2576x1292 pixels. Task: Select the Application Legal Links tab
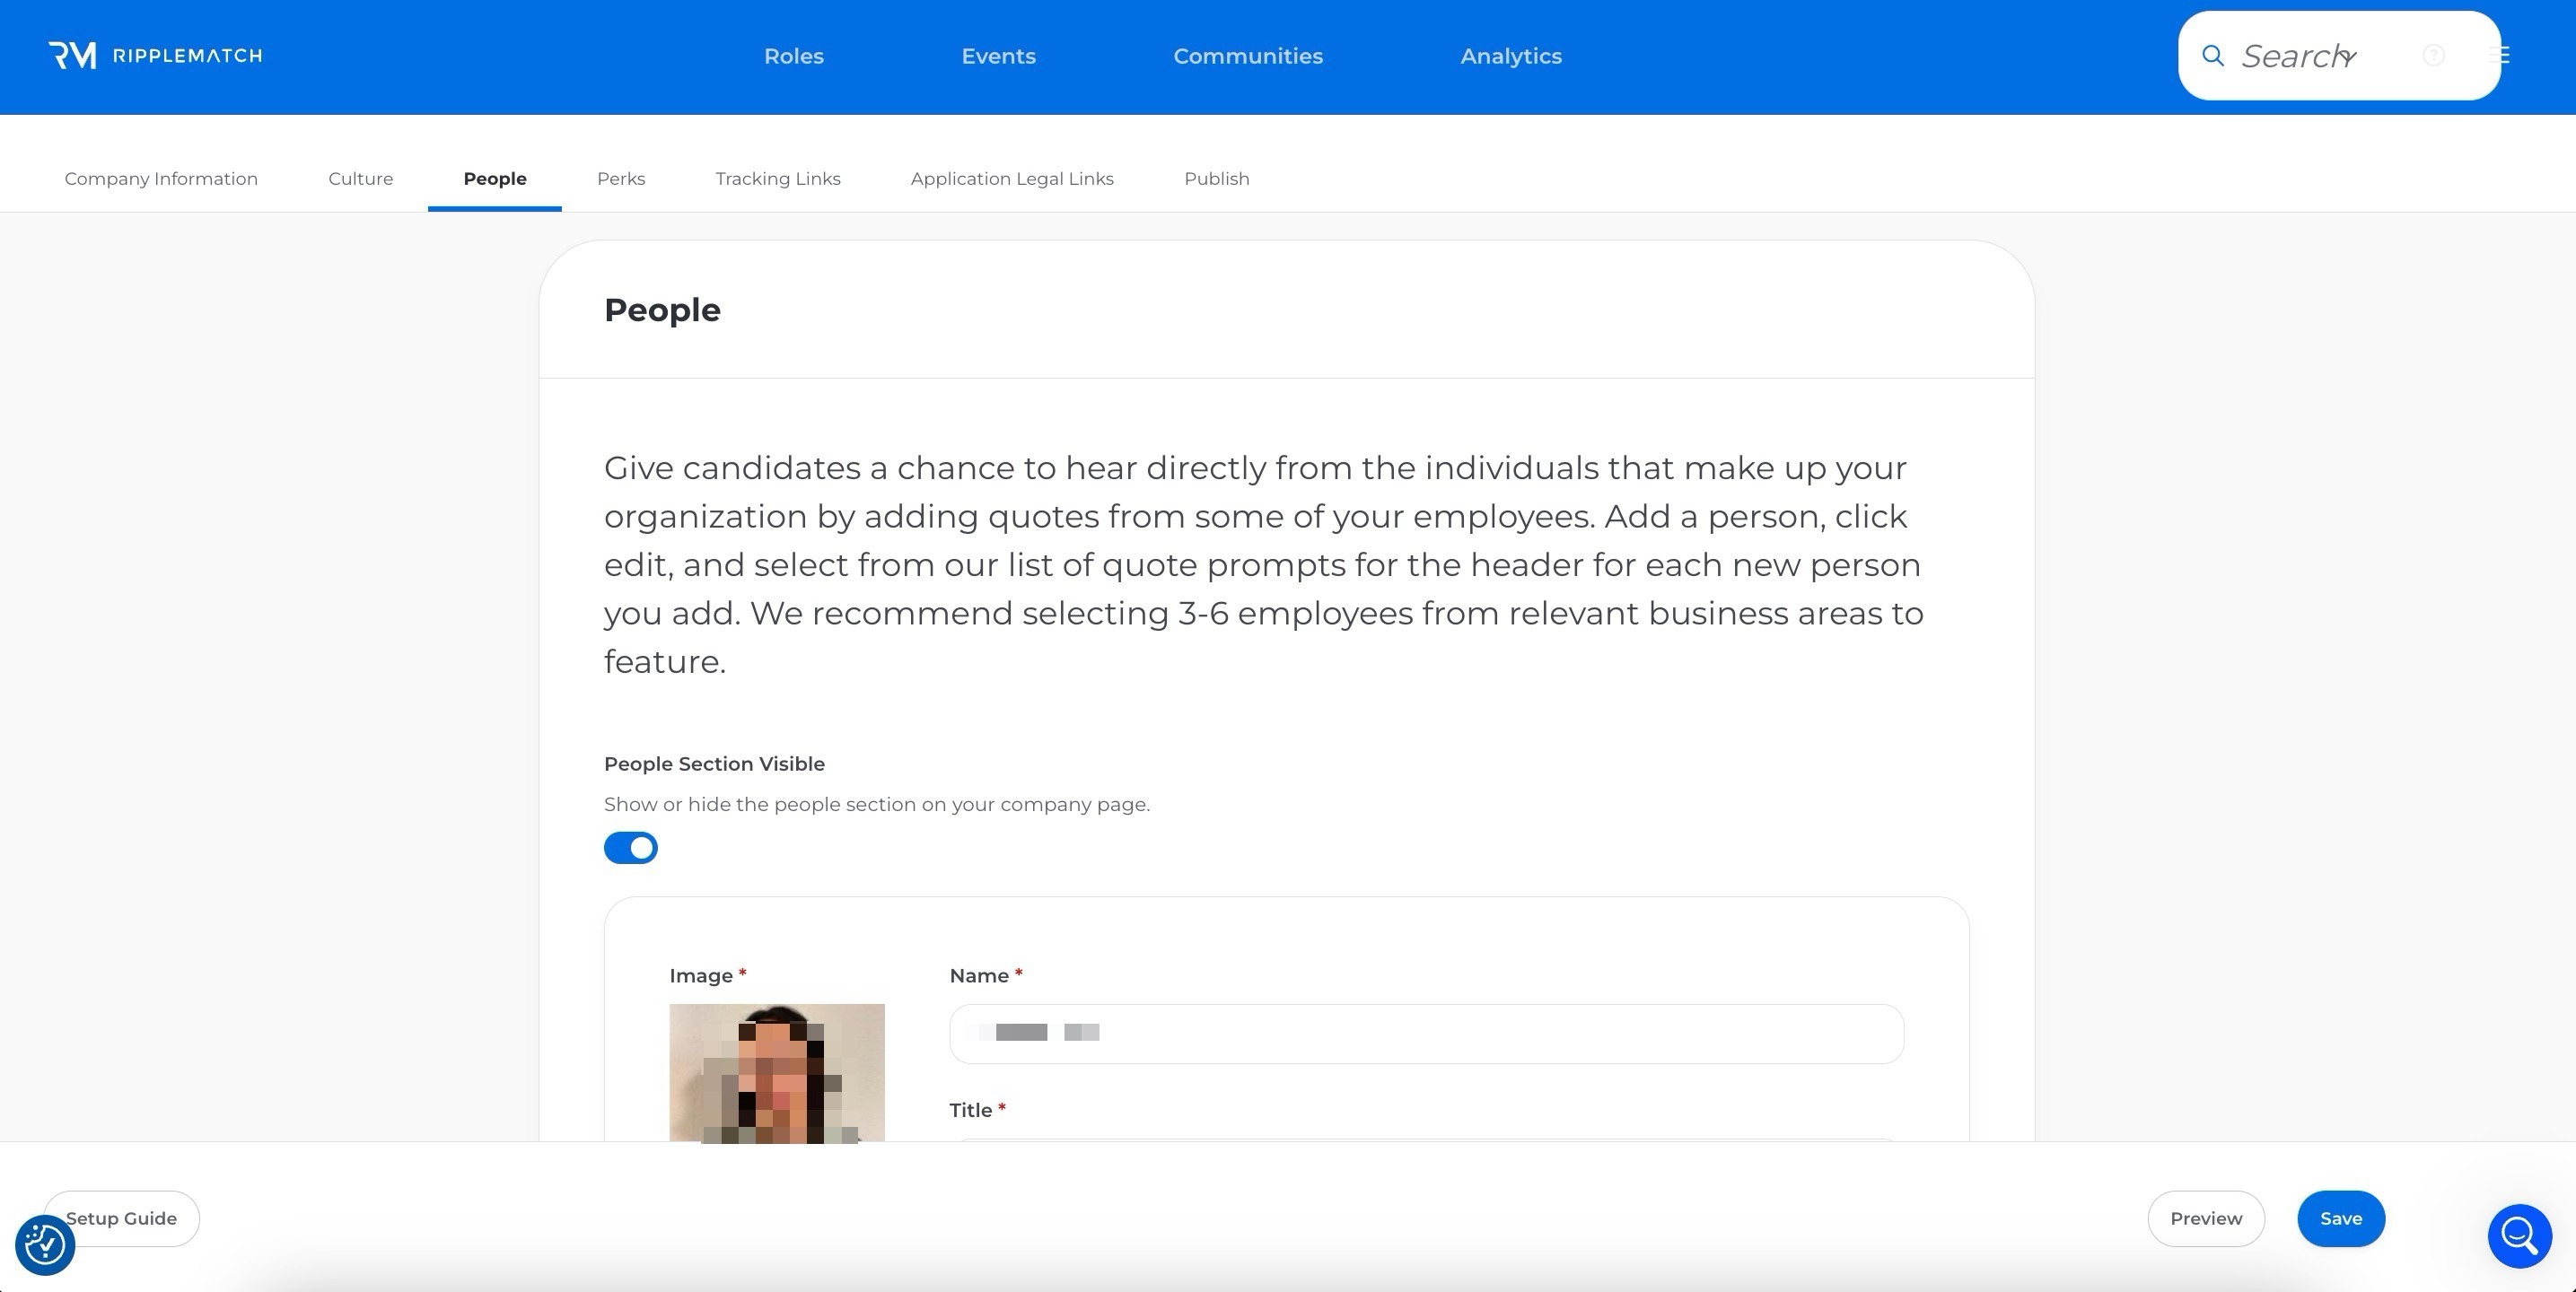1011,179
